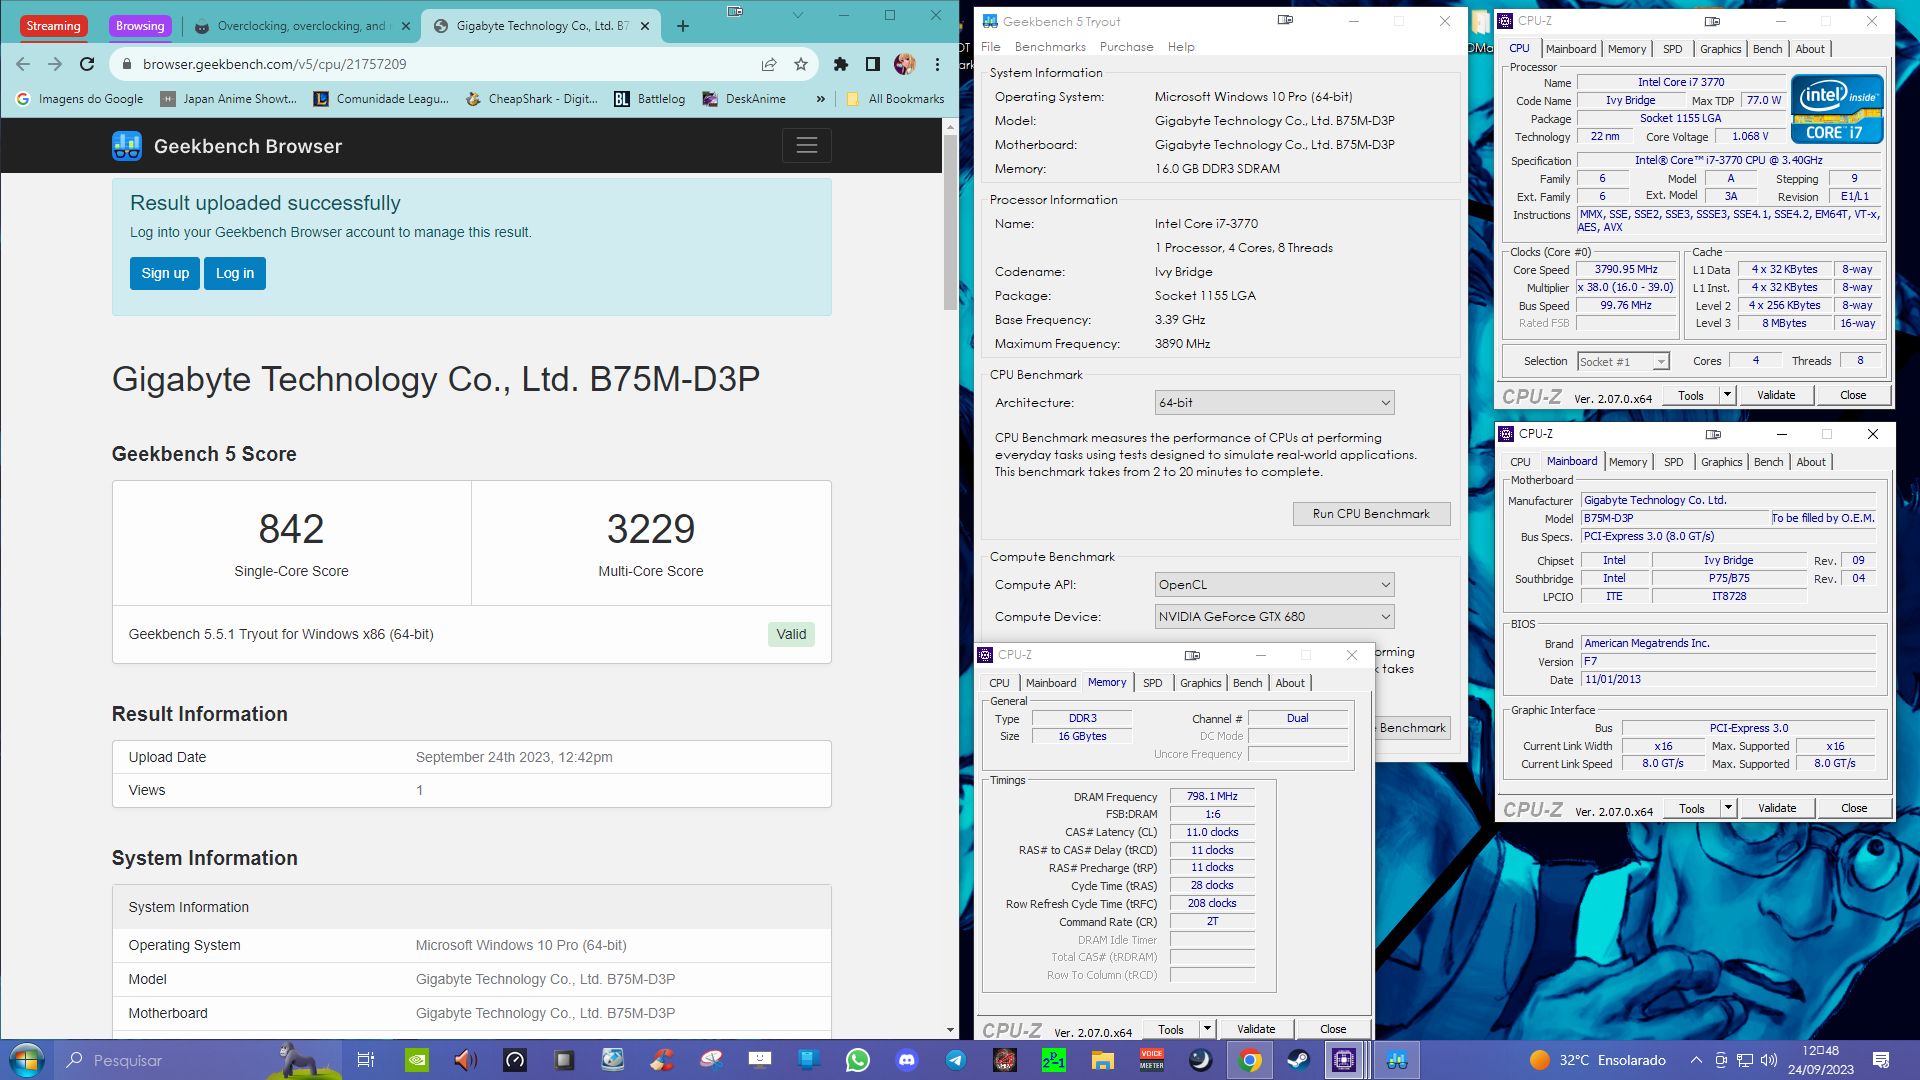Open Geekbench Help menu
The image size is (1920, 1080).
coord(1181,47)
